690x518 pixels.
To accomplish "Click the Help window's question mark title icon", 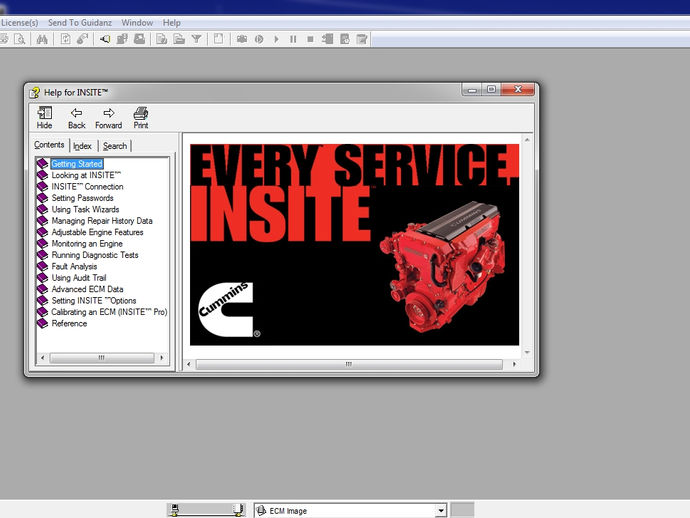I will (x=34, y=93).
